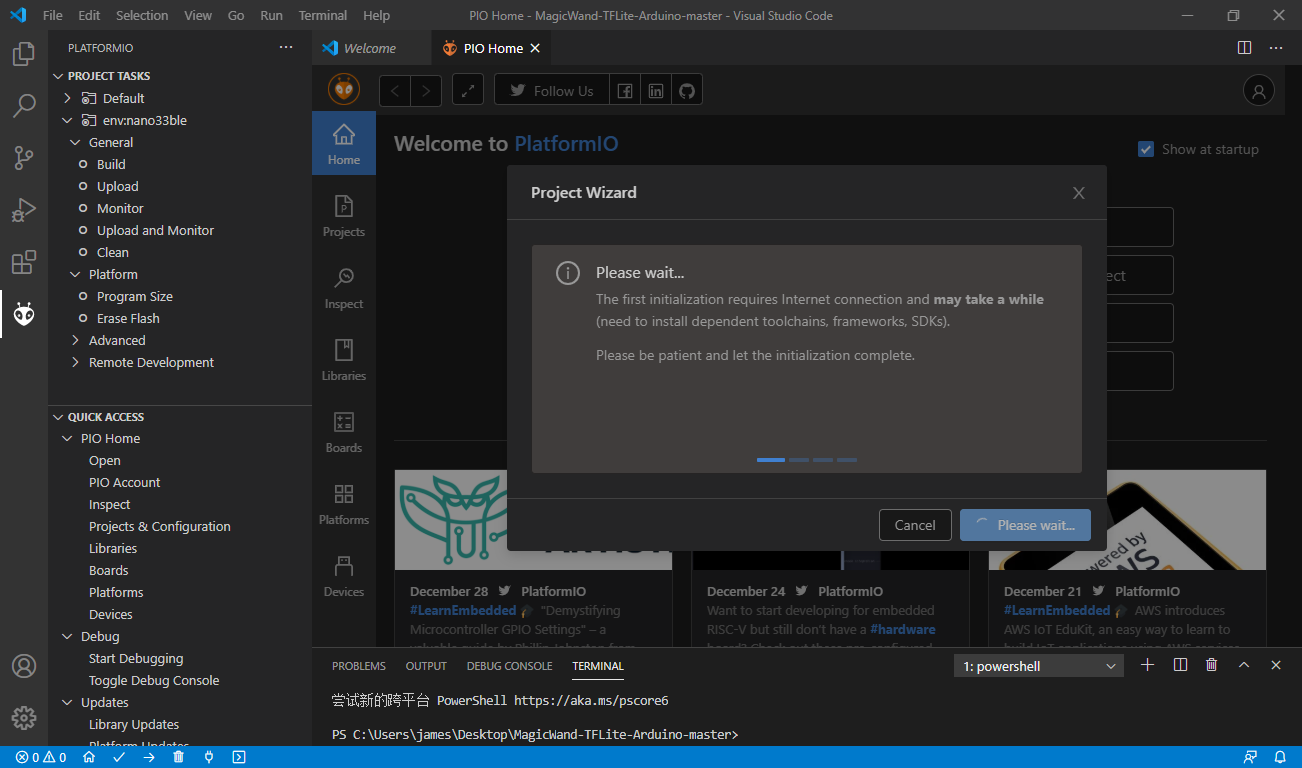This screenshot has height=768, width=1302.
Task: Open the PIO account avatar icon
Action: tap(1258, 91)
